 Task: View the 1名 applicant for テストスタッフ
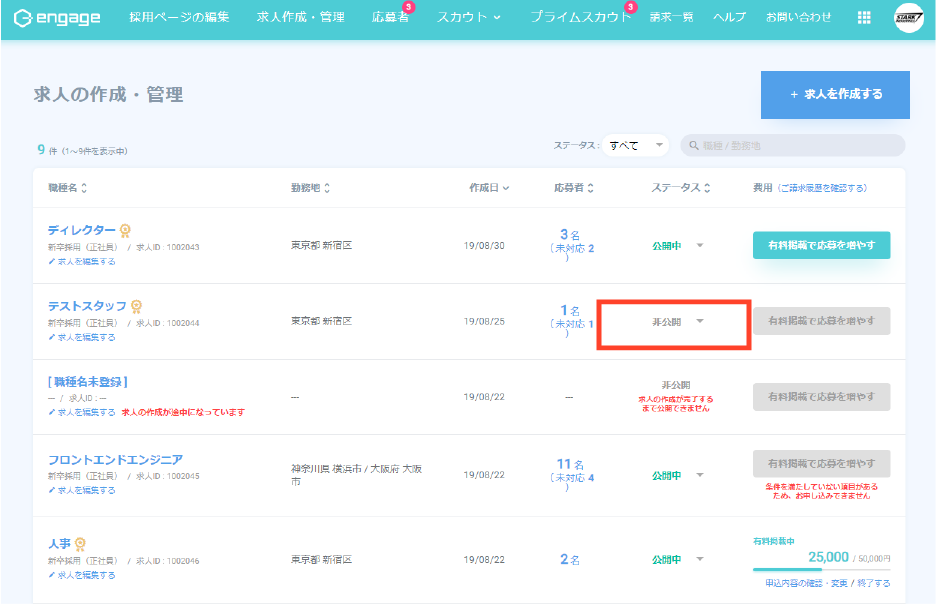(x=569, y=310)
